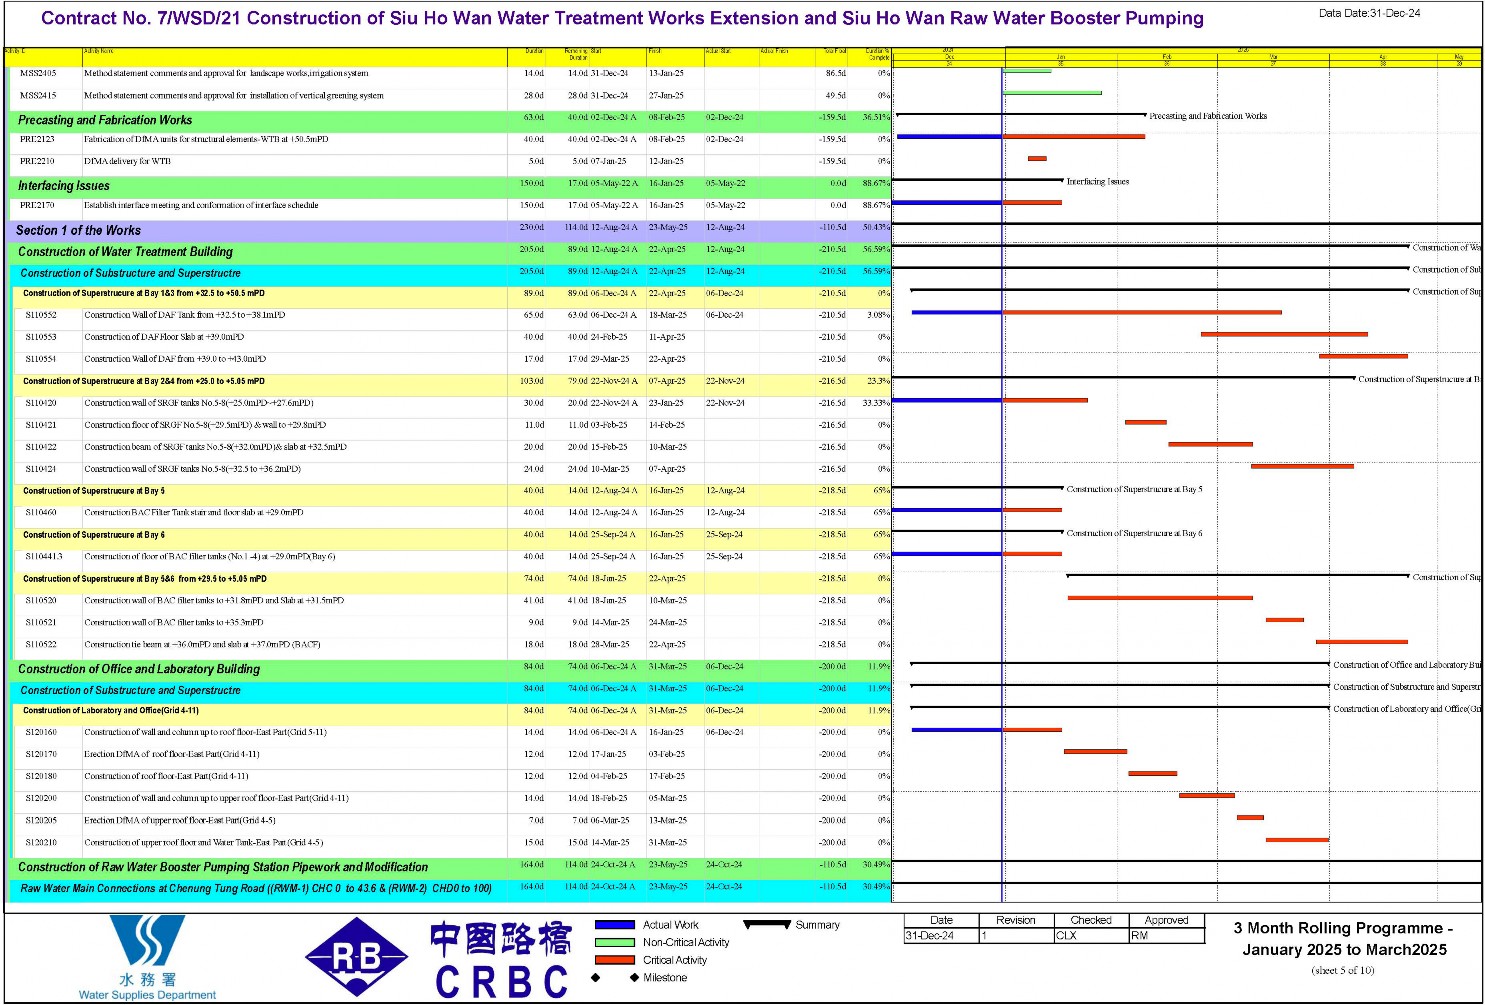Select activity ID S120180
1485x1005 pixels.
coord(41,777)
